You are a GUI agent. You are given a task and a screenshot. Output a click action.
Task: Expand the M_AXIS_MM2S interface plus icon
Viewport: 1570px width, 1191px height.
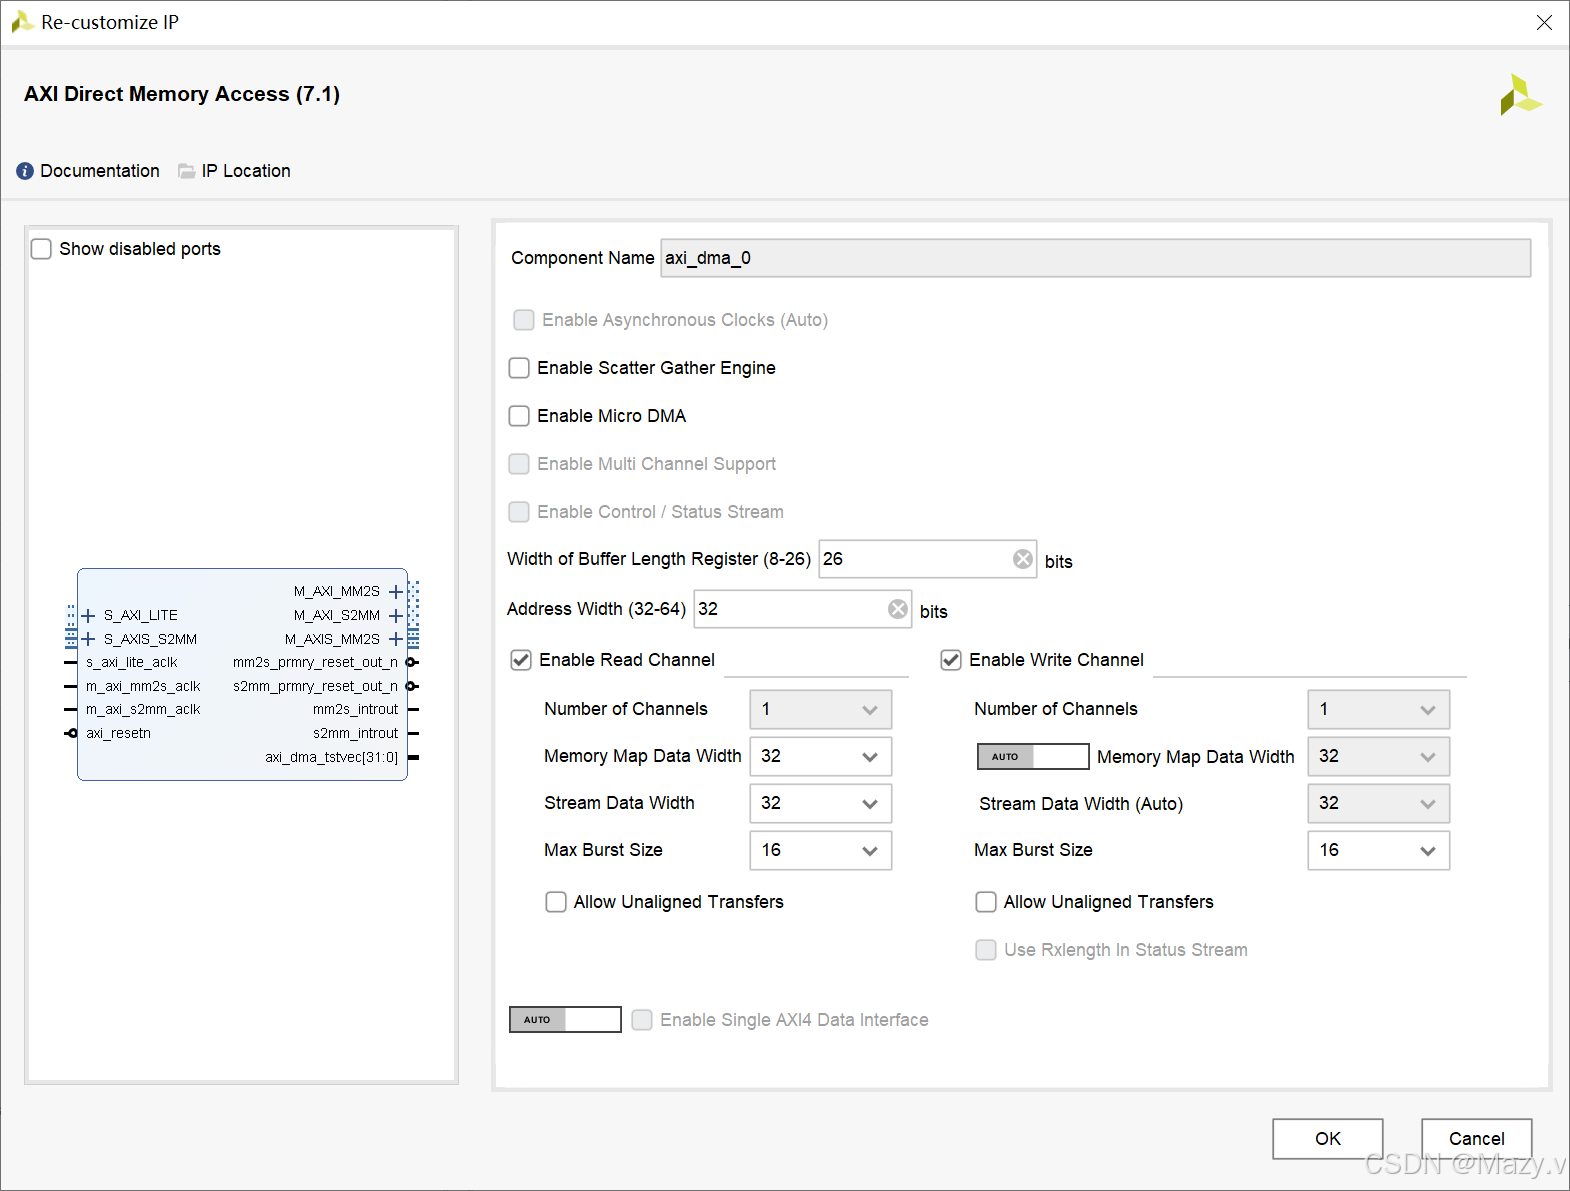(x=396, y=639)
